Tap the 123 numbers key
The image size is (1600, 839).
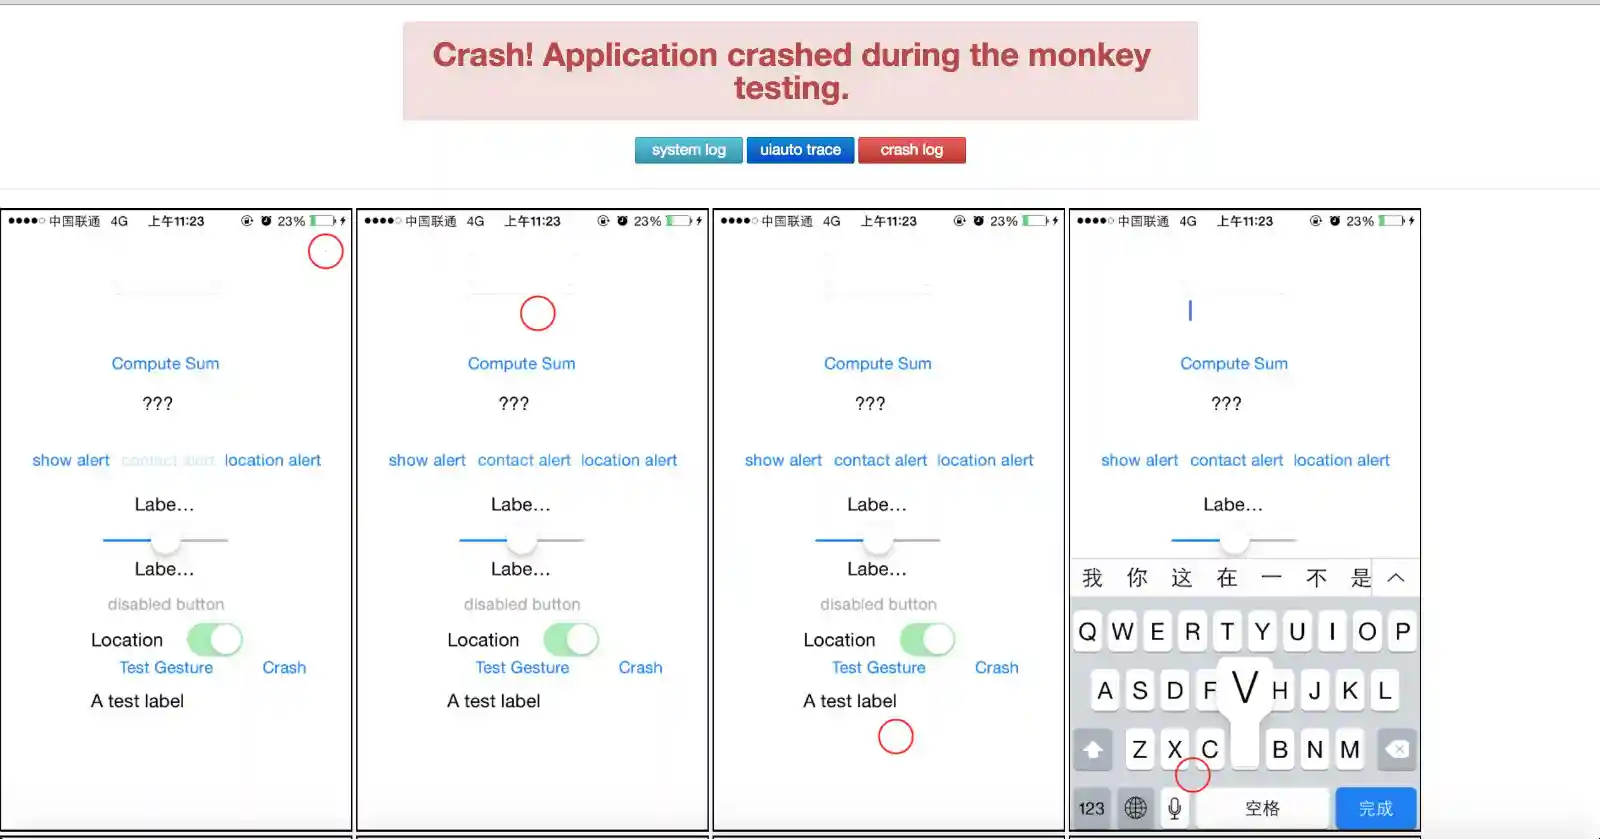click(x=1092, y=808)
